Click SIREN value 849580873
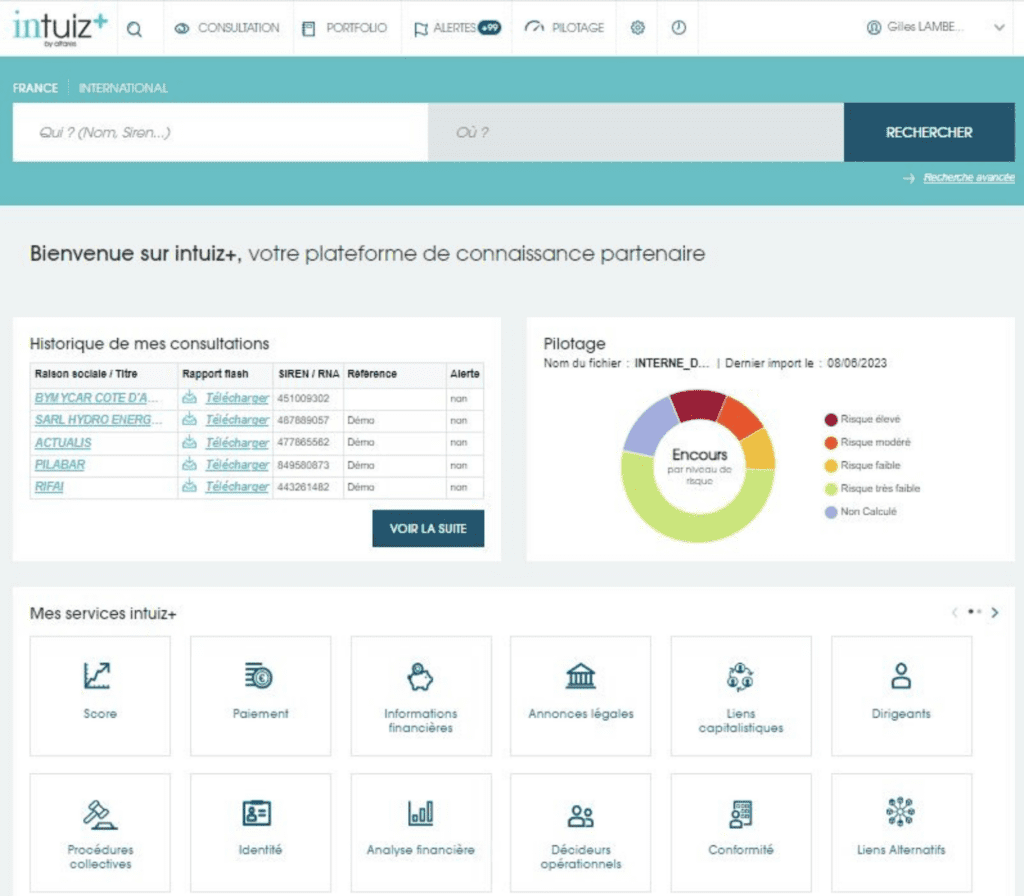Image resolution: width=1024 pixels, height=896 pixels. pyautogui.click(x=303, y=465)
